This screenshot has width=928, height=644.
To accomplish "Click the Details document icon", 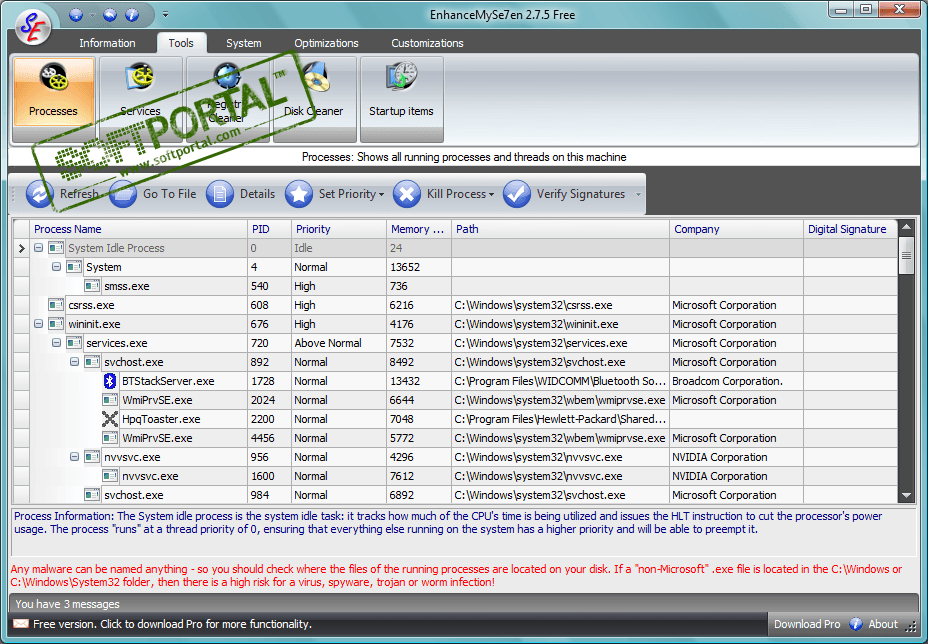I will [x=220, y=194].
